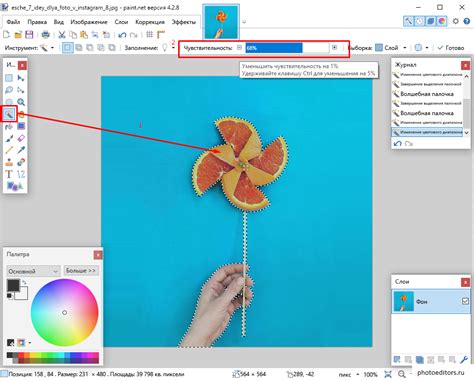Decrease sensitivity with the minus button
474x381 pixels.
[239, 47]
